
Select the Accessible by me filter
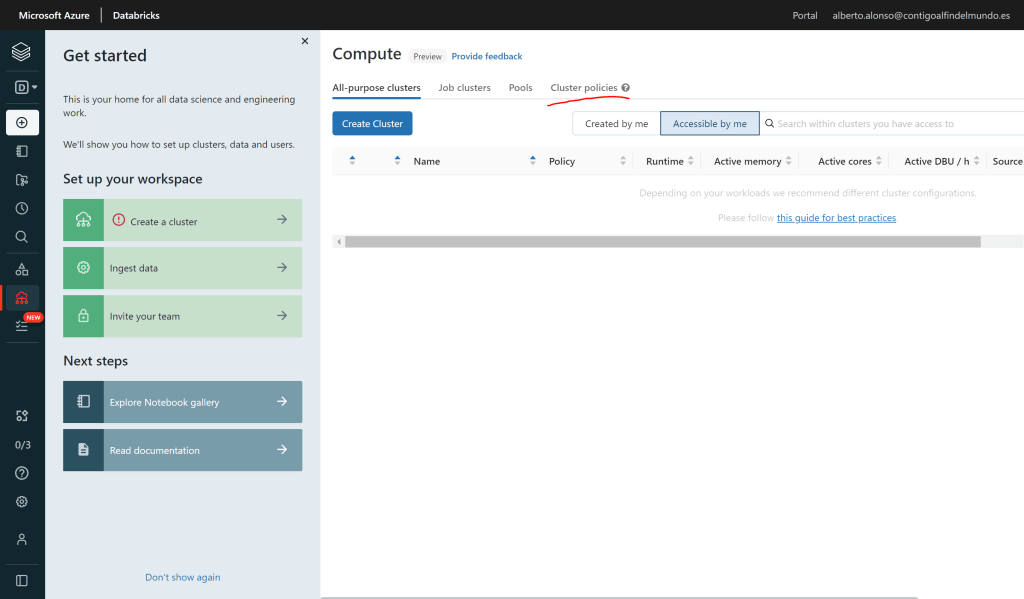[709, 124]
